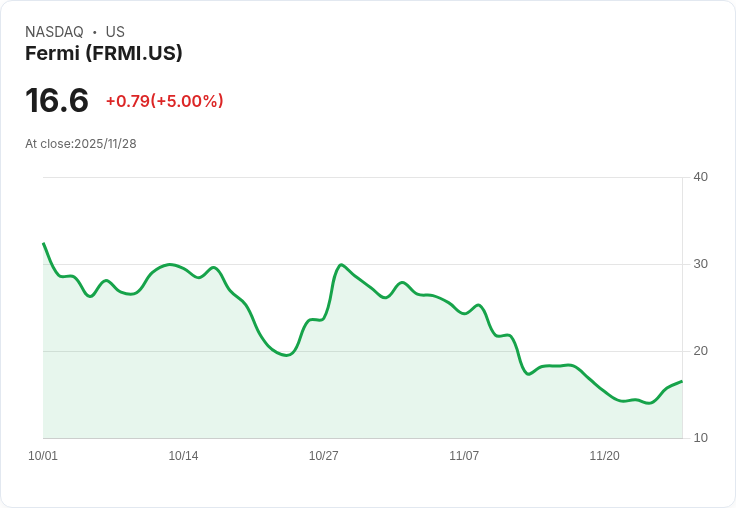Click the At close:2025/11/28 date text

[x=81, y=144]
